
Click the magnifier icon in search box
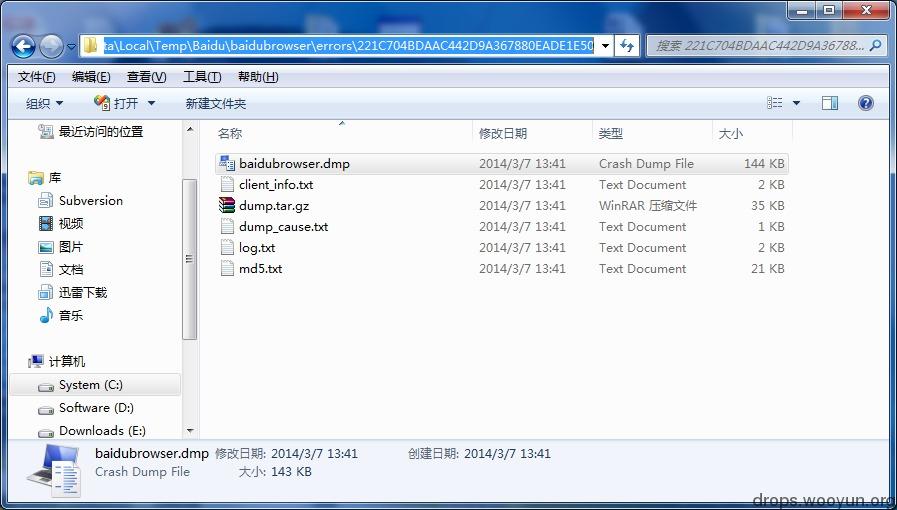(875, 46)
